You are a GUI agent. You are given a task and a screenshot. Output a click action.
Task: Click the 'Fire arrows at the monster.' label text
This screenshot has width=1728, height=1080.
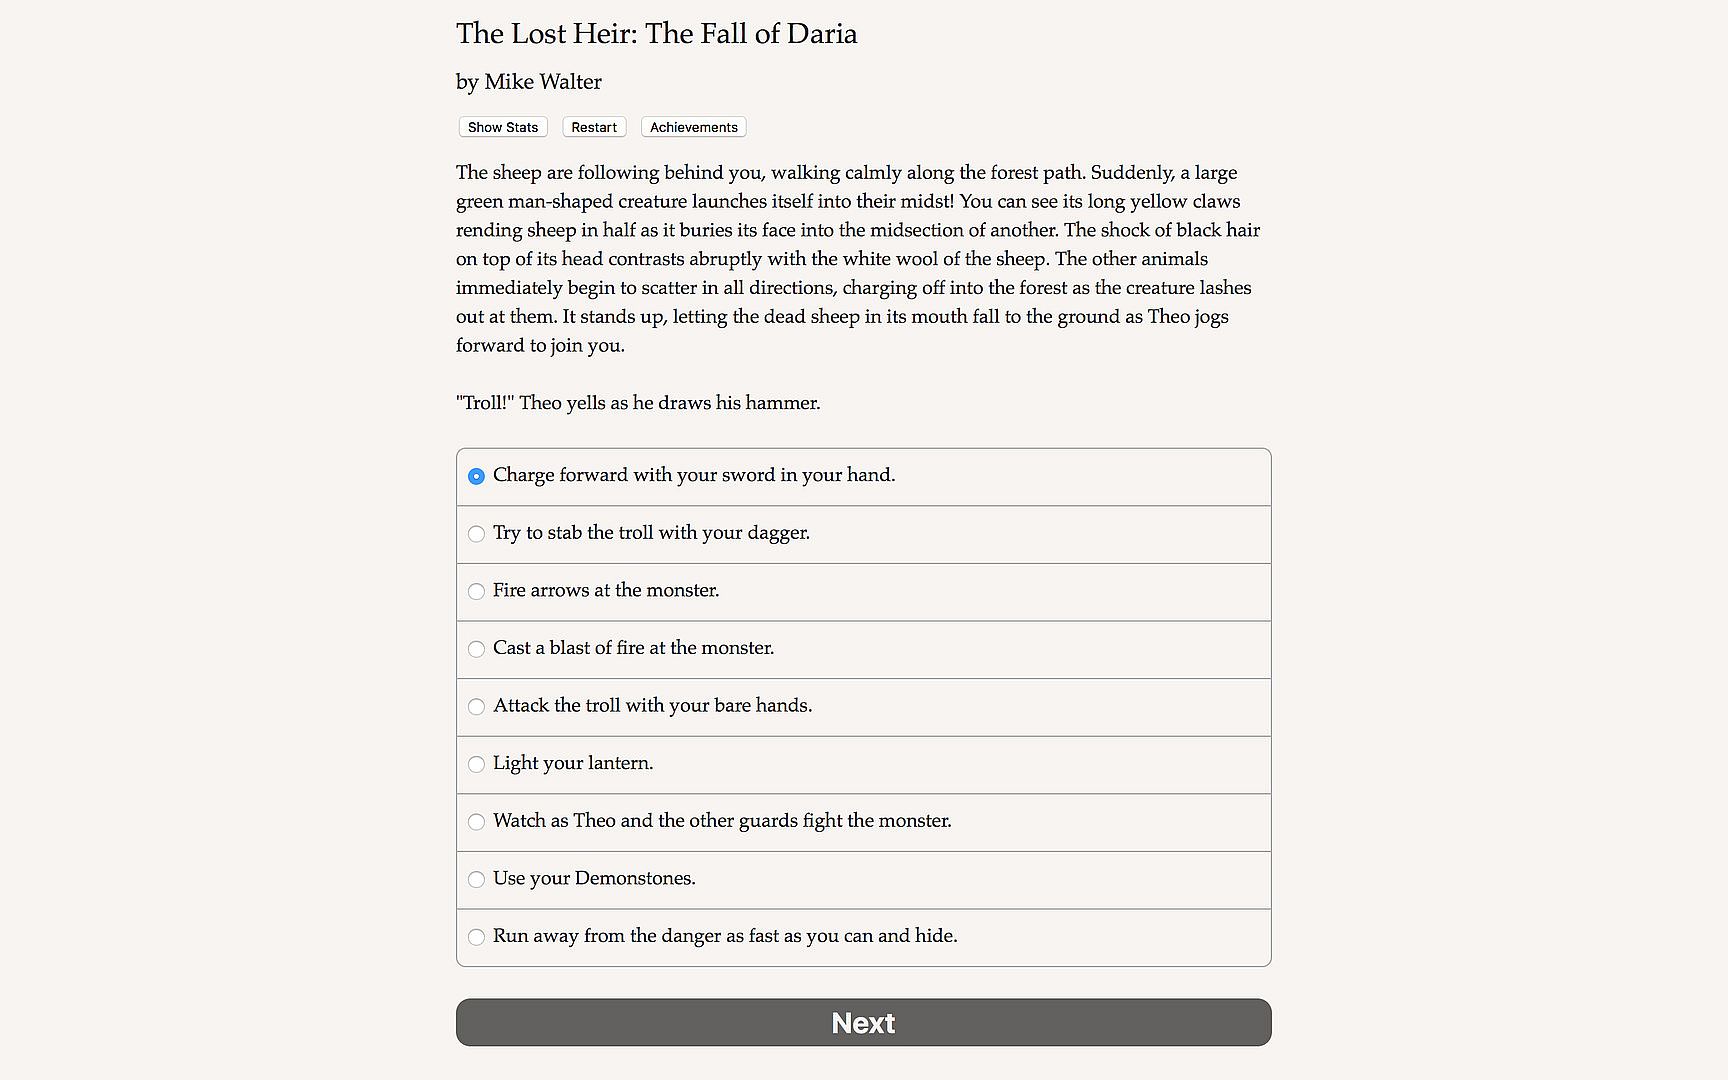click(x=606, y=590)
